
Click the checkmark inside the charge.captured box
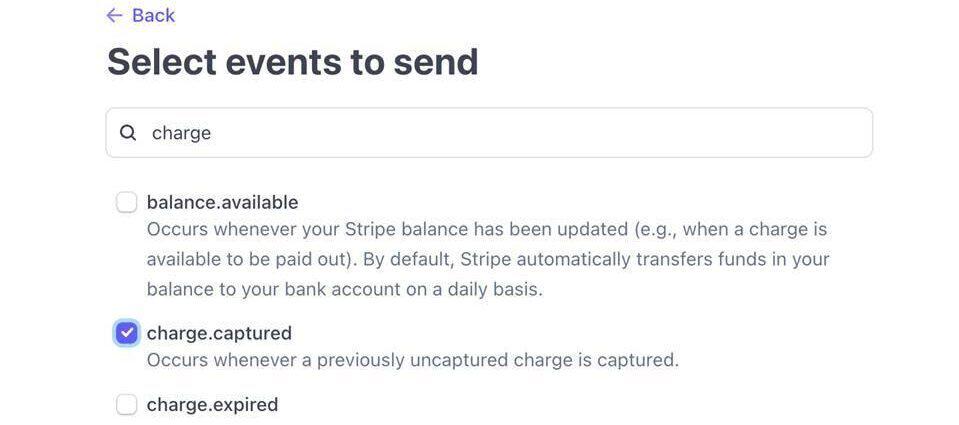coord(126,333)
